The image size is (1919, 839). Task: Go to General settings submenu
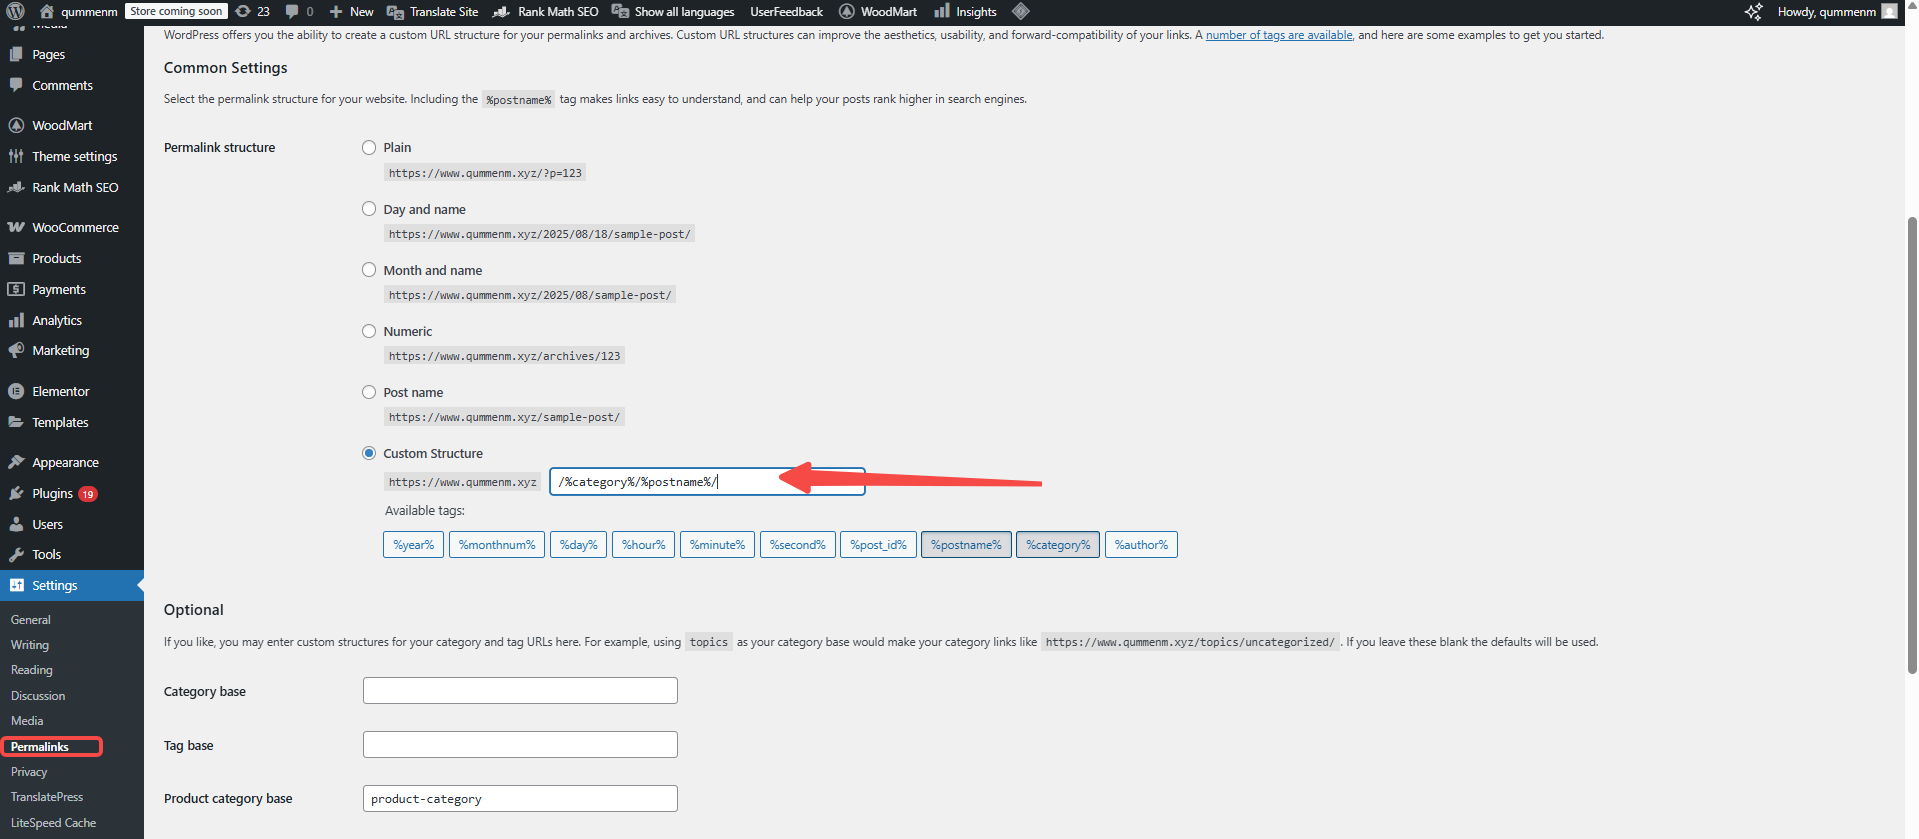click(x=31, y=620)
